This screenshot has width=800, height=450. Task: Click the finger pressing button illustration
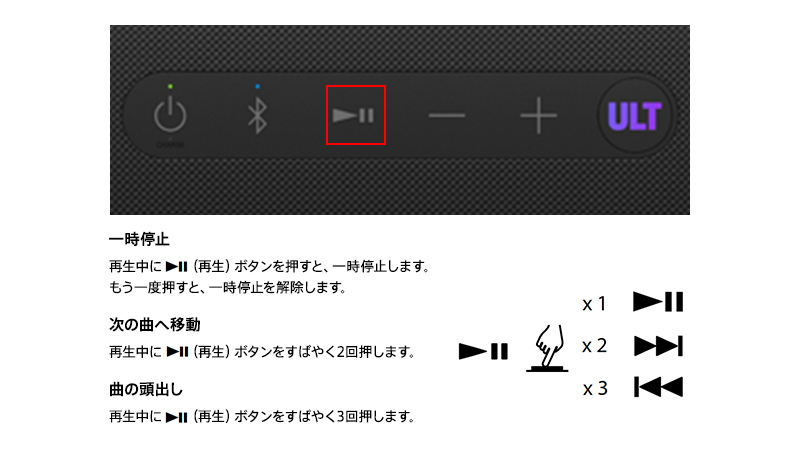click(547, 348)
